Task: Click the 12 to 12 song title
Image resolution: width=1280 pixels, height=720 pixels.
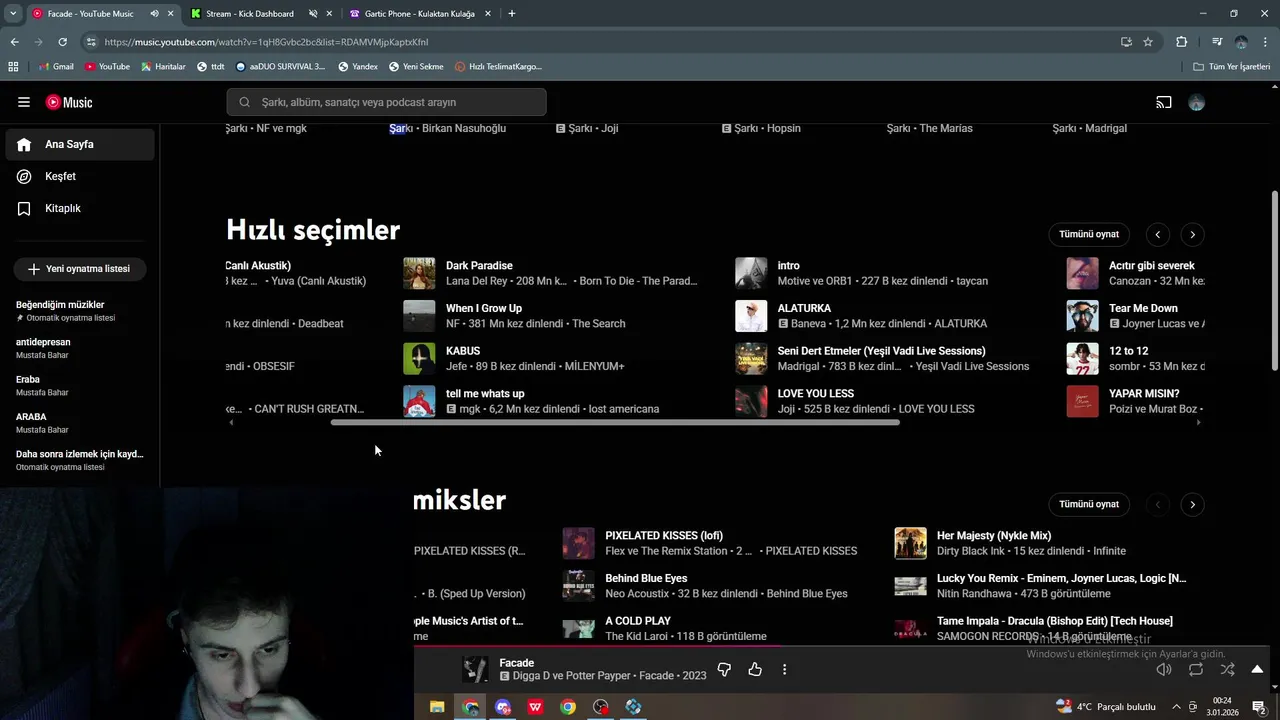Action: point(1128,351)
